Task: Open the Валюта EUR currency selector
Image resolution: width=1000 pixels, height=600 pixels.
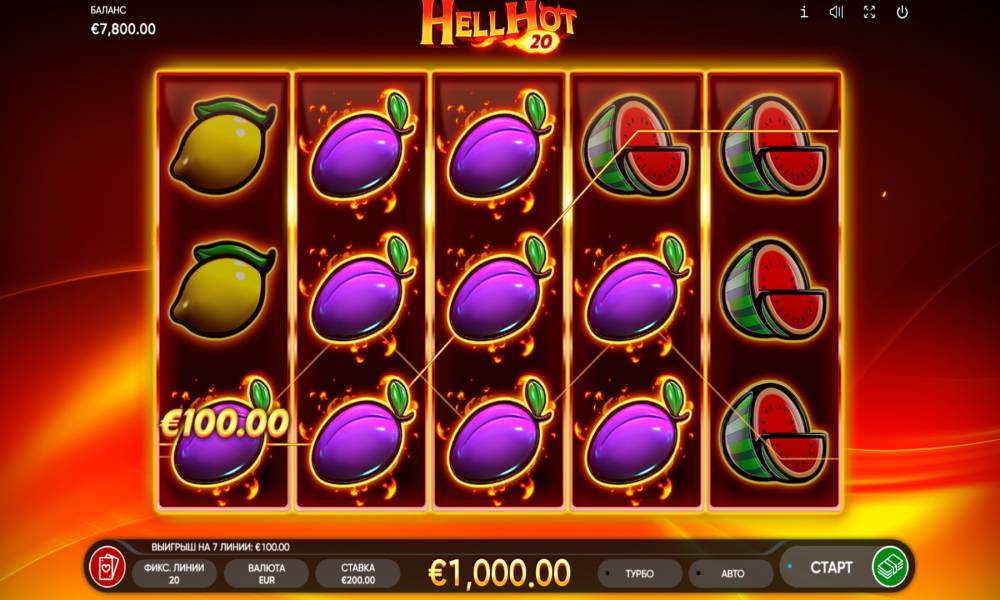Action: click(267, 573)
